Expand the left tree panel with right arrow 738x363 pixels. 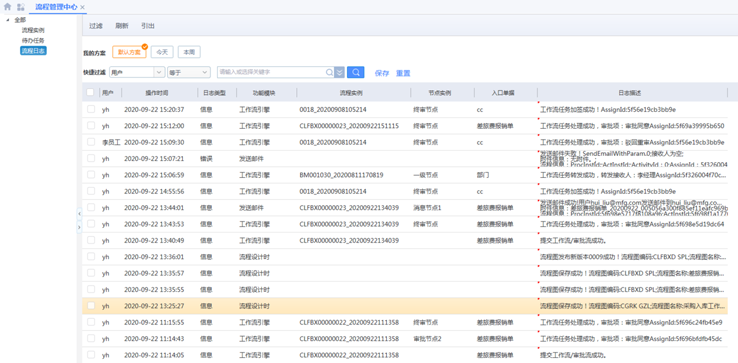pos(79,227)
